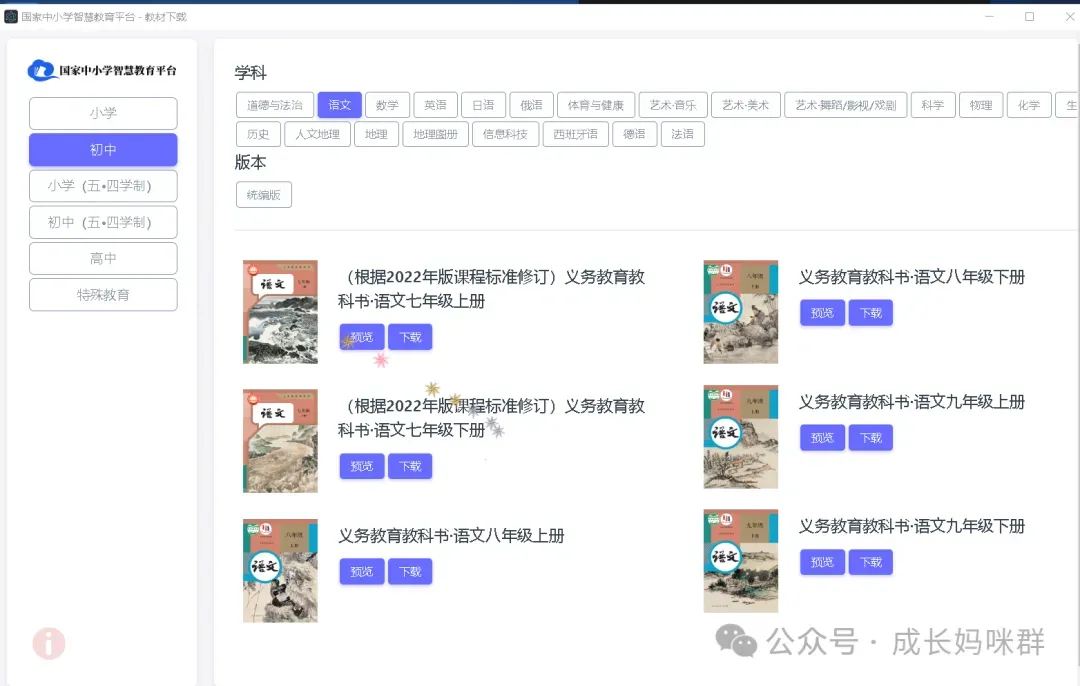Choose 英语 subject

(435, 105)
